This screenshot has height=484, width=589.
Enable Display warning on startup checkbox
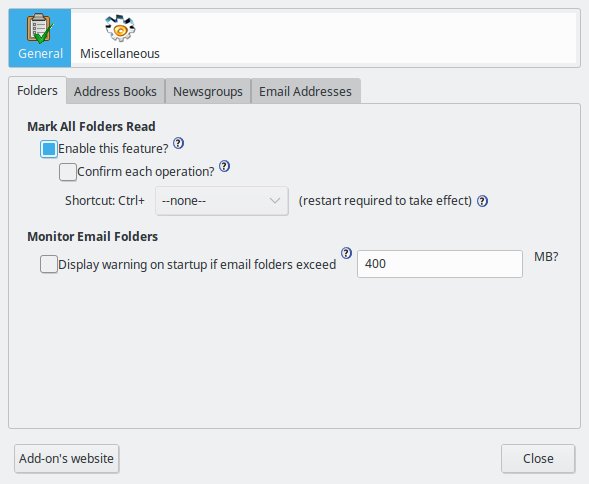click(x=49, y=264)
